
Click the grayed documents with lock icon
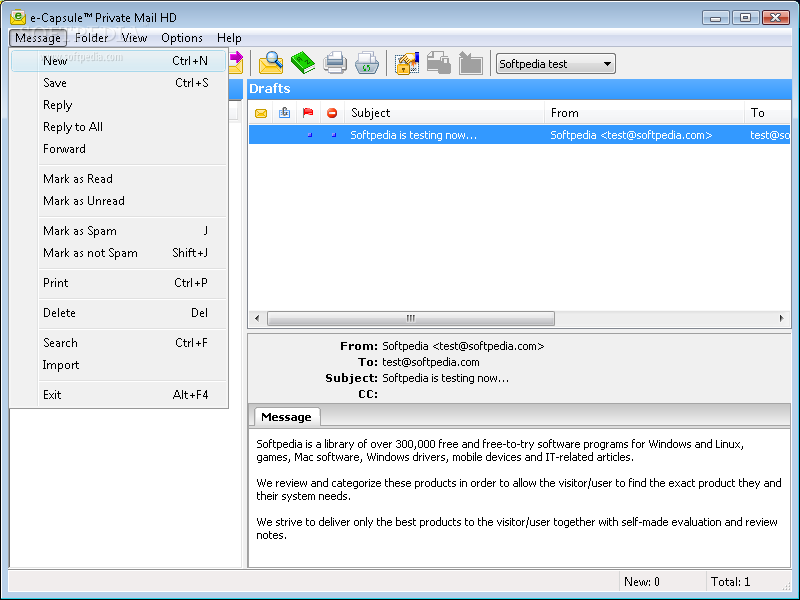439,63
